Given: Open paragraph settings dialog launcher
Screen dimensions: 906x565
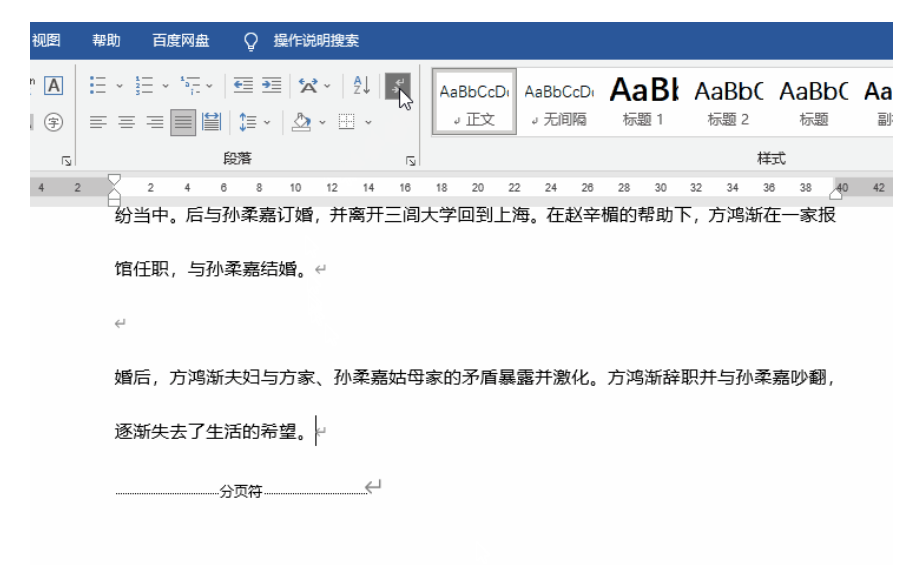Looking at the screenshot, I should pyautogui.click(x=410, y=160).
